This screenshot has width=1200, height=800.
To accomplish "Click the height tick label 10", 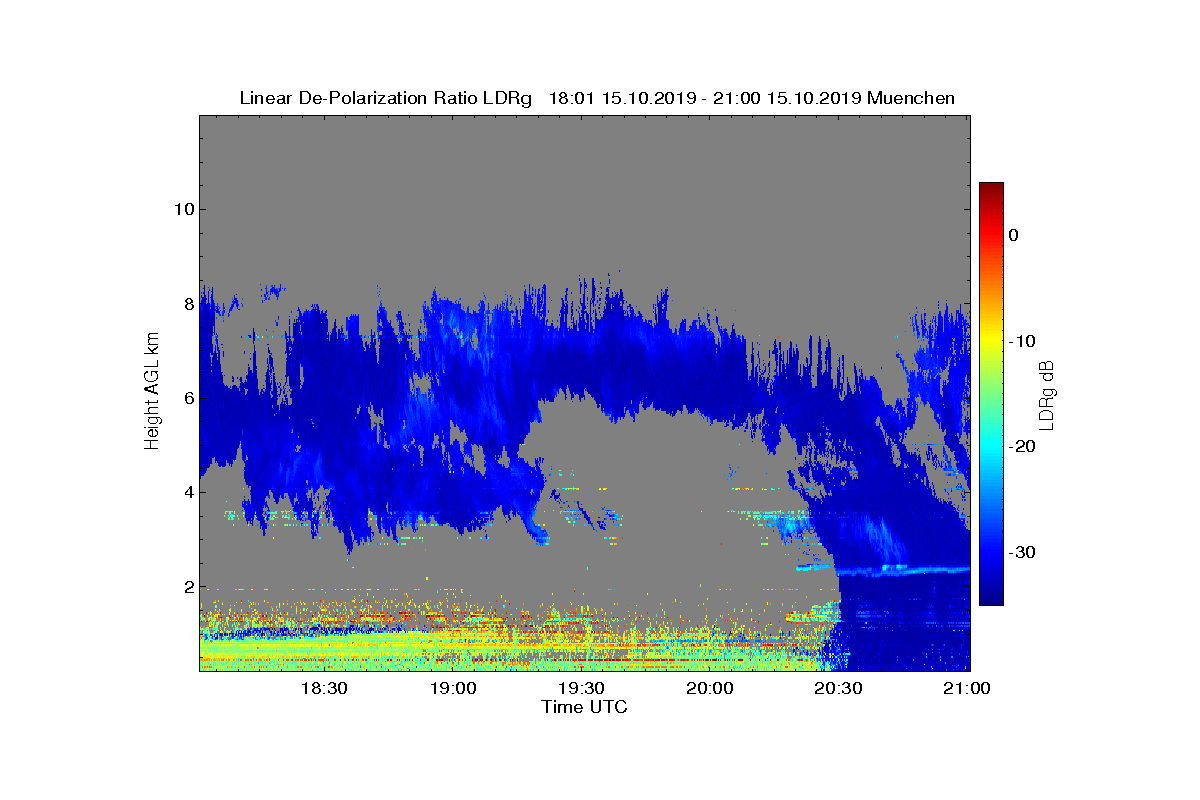I will 182,209.
